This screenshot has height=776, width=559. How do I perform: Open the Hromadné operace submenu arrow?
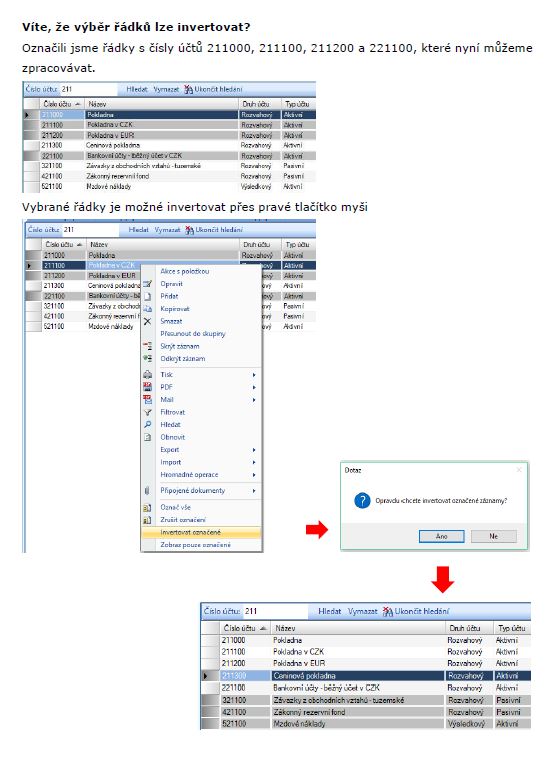254,475
